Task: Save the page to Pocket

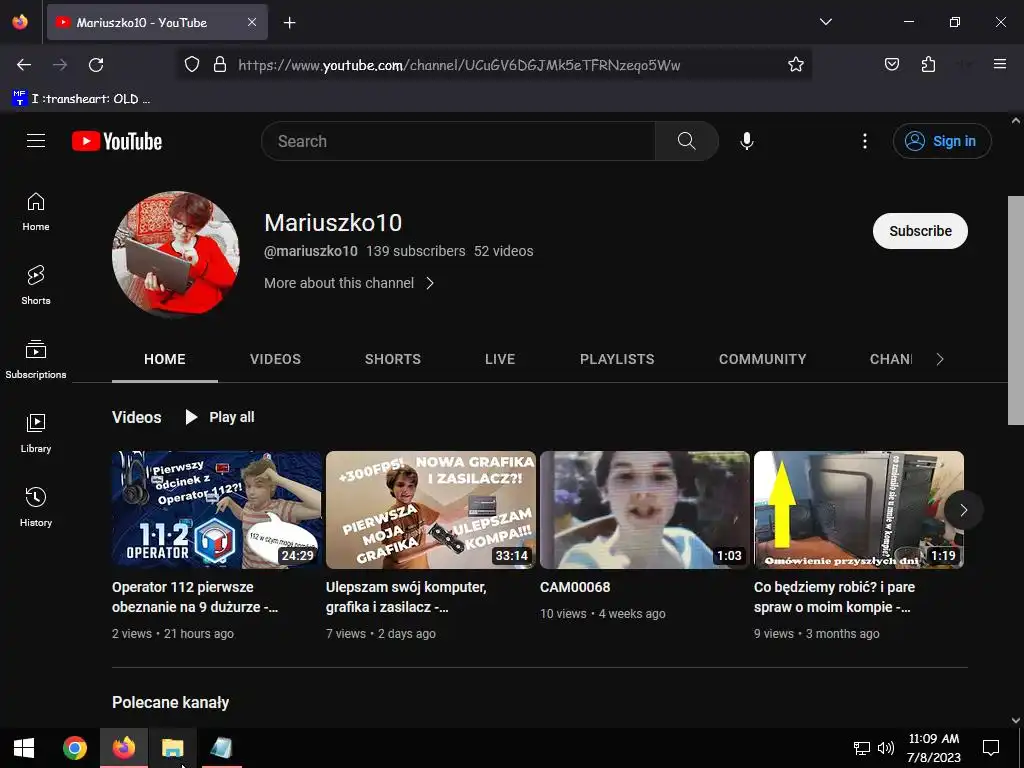Action: coord(891,65)
